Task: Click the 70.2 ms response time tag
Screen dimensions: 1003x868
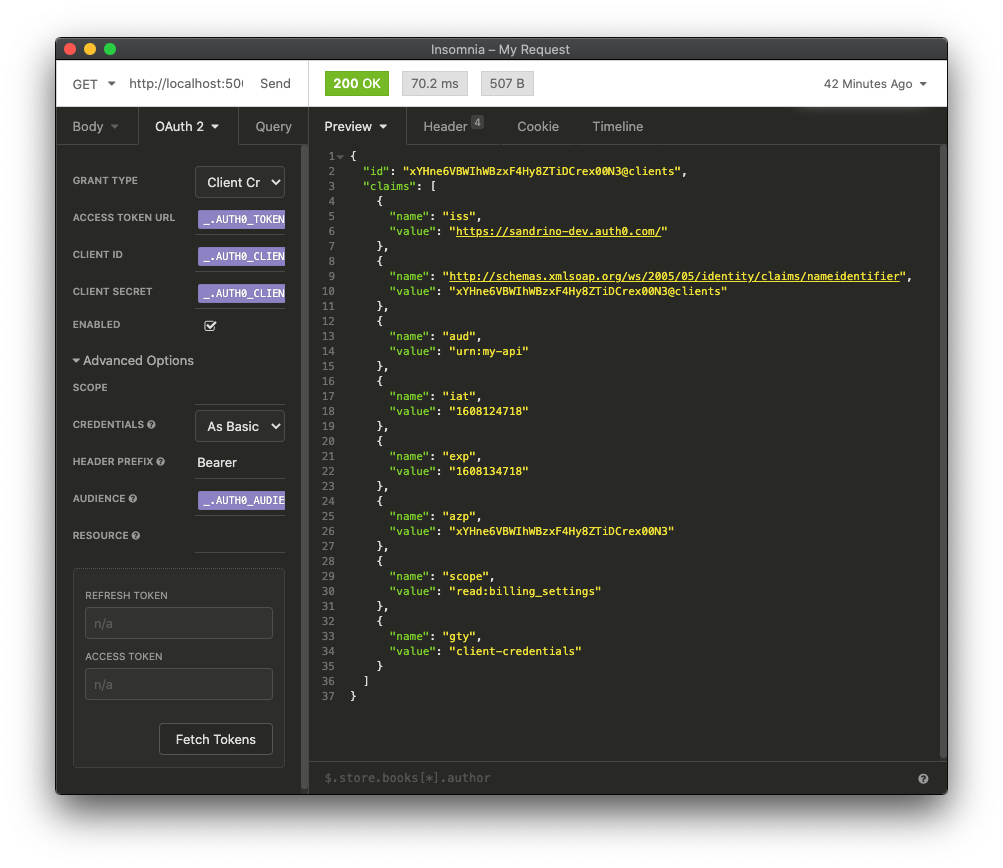Action: tap(434, 84)
